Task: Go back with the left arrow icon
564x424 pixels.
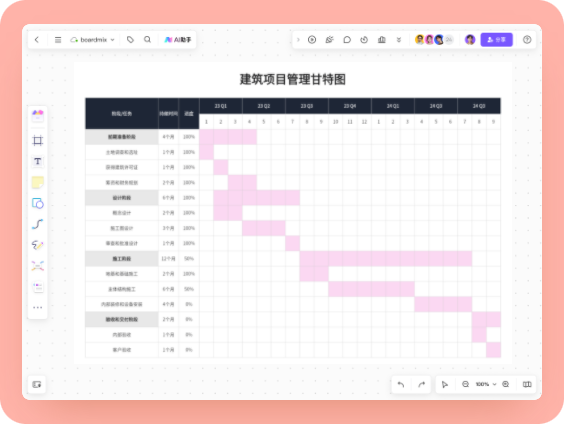Action: tap(37, 40)
